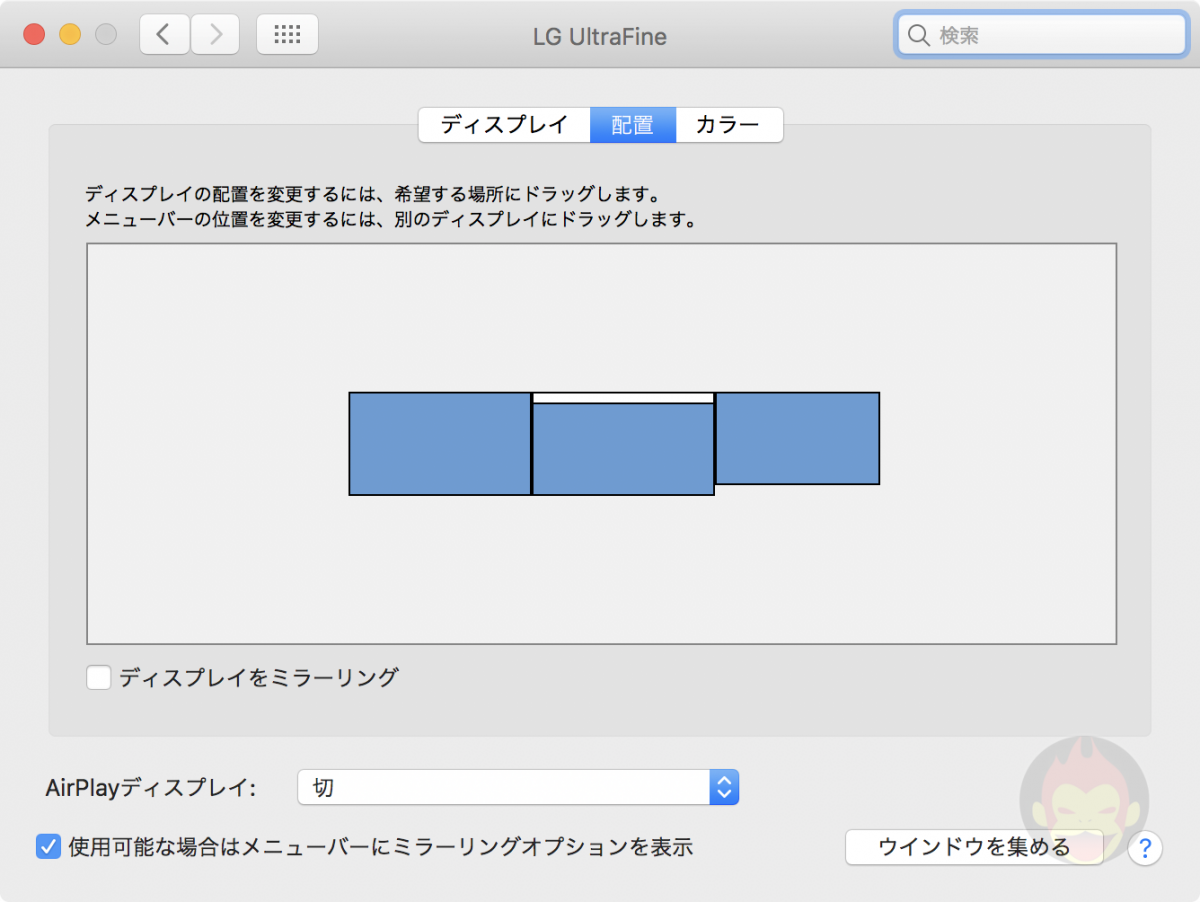The width and height of the screenshot is (1200, 902).
Task: Select the left display rectangle
Action: (x=439, y=444)
